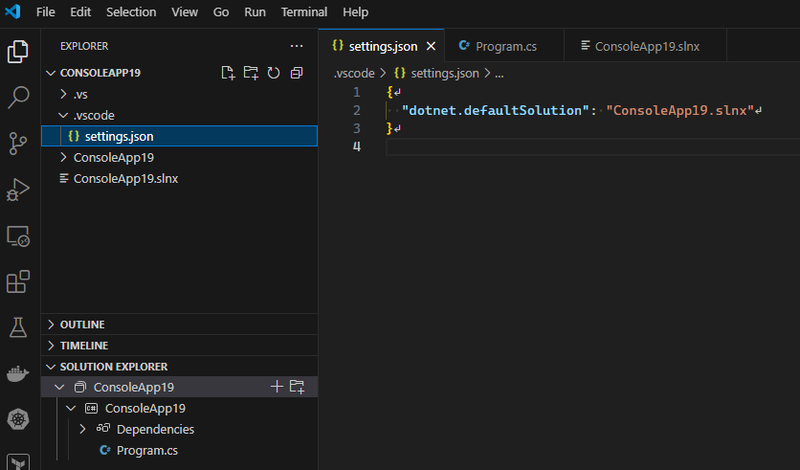The height and width of the screenshot is (470, 800).
Task: Expand ConsoleApp19 folder in Explorer
Action: click(x=63, y=157)
